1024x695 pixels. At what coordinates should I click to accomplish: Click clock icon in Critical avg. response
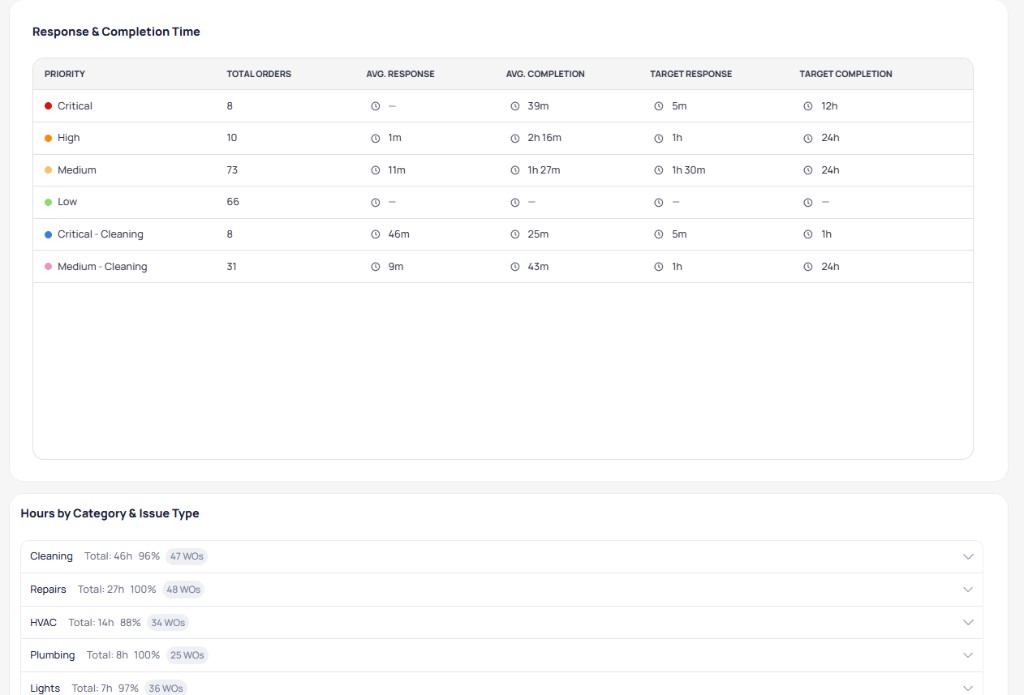(376, 106)
